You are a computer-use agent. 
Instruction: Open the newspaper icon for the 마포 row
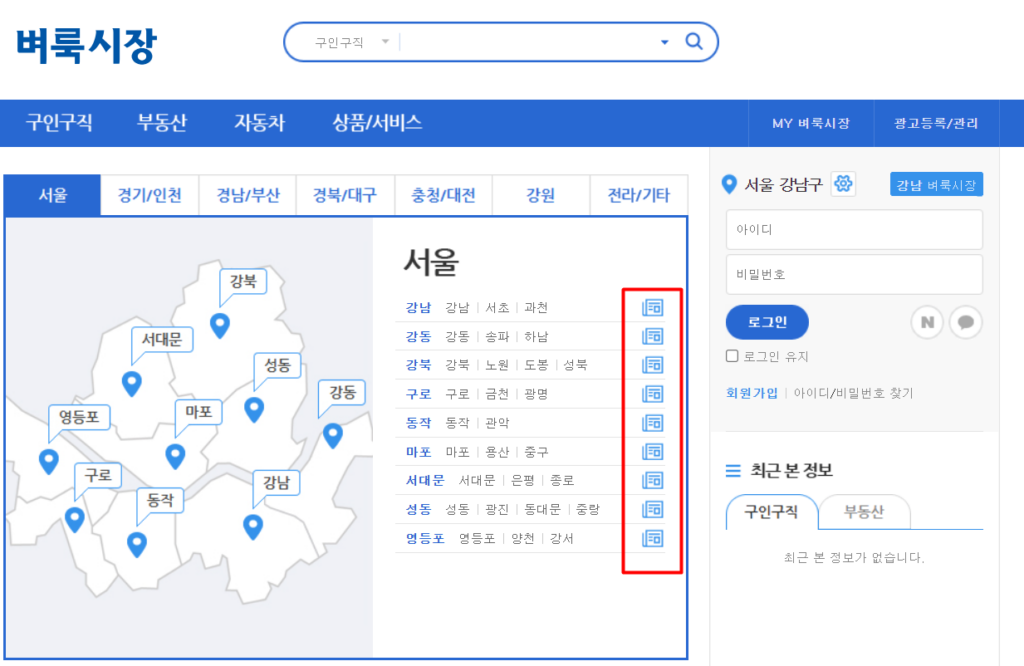(x=653, y=451)
